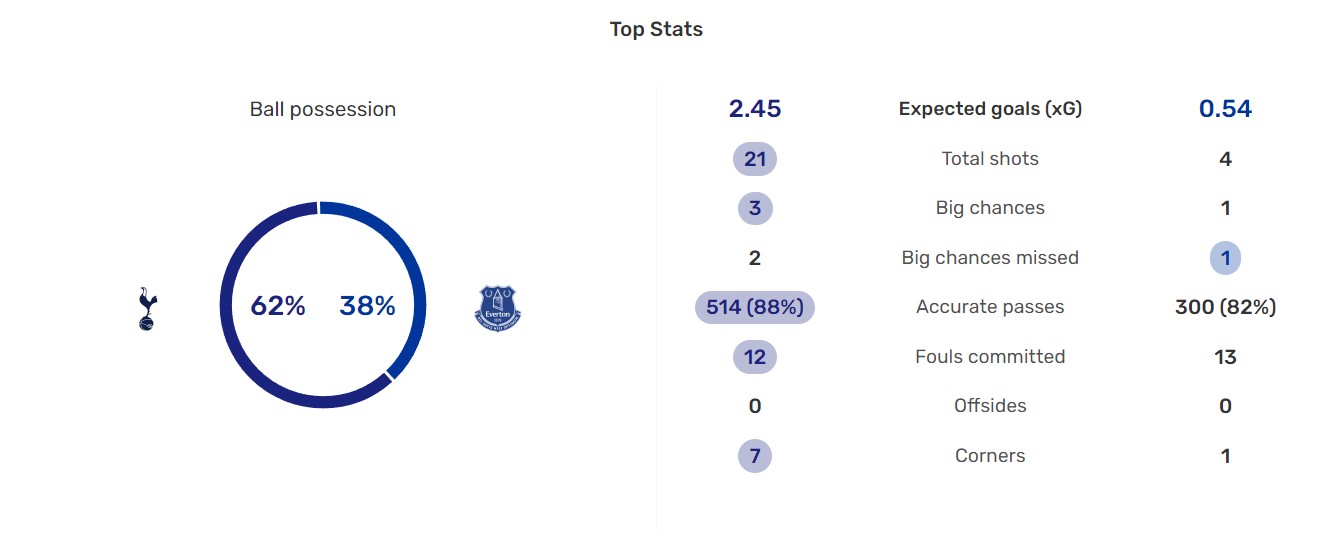Click the 0.54 expected goals value
This screenshot has width=1320, height=557.
click(x=1225, y=109)
